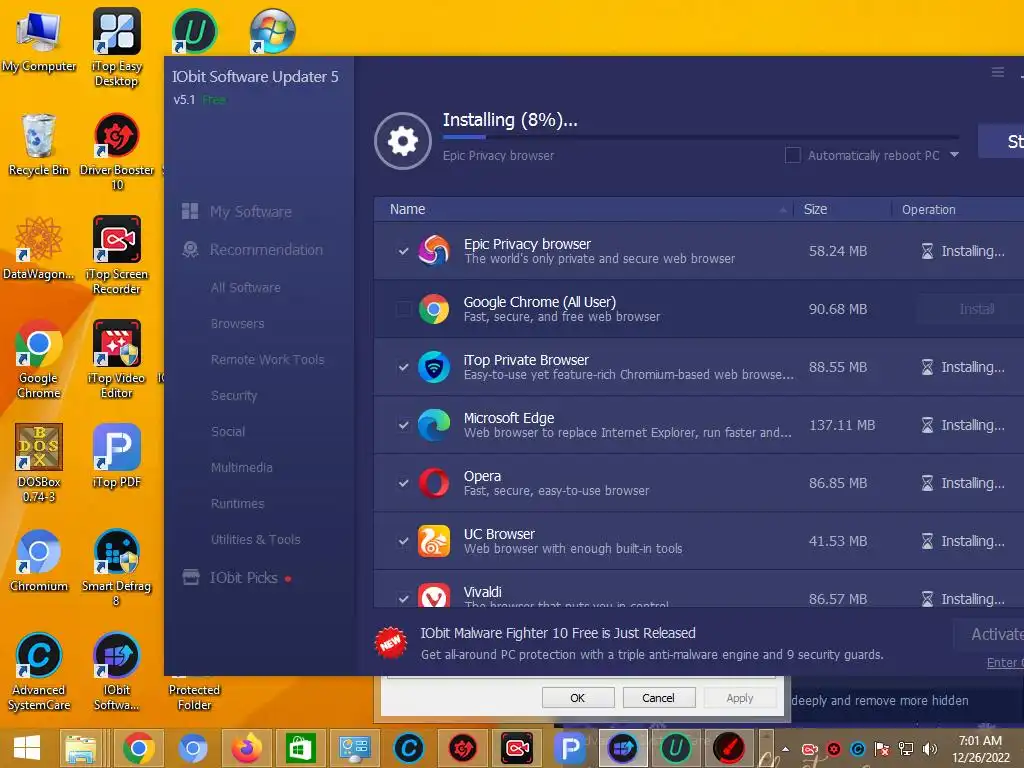The height and width of the screenshot is (768, 1024).
Task: Open Windows Start button
Action: point(27,748)
